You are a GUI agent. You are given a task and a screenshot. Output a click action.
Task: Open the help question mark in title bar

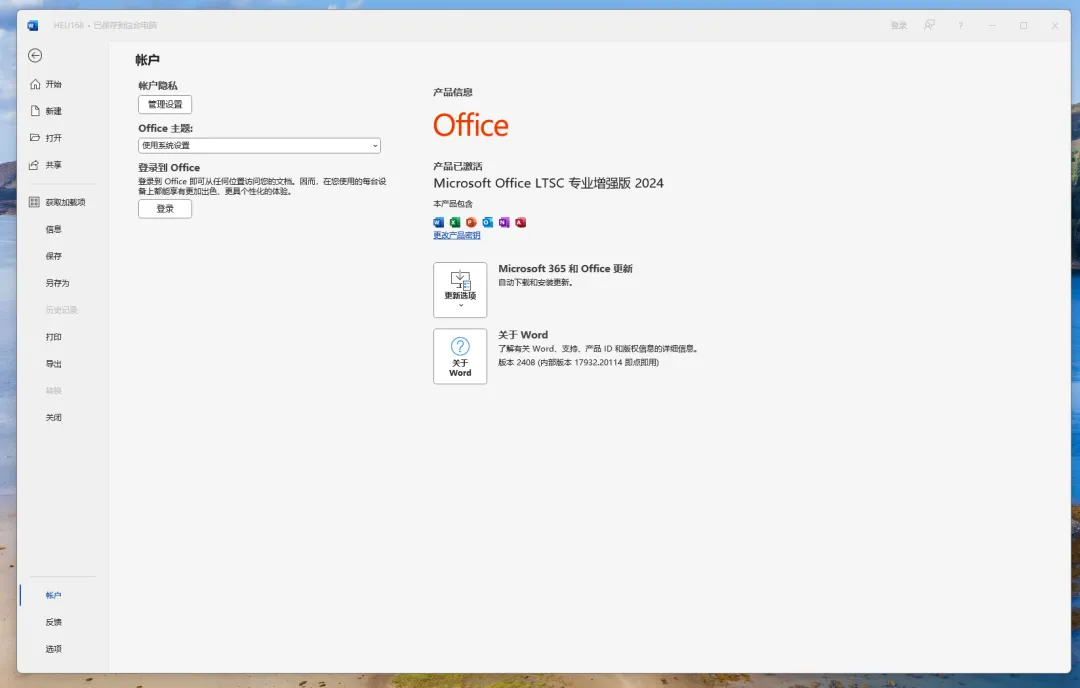[960, 25]
